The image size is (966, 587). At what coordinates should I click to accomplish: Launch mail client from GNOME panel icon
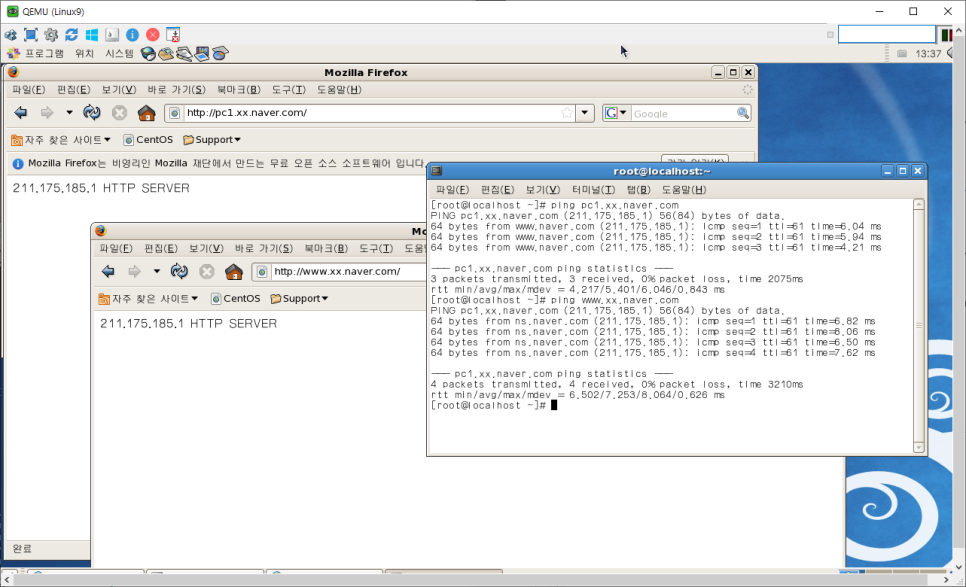(166, 54)
